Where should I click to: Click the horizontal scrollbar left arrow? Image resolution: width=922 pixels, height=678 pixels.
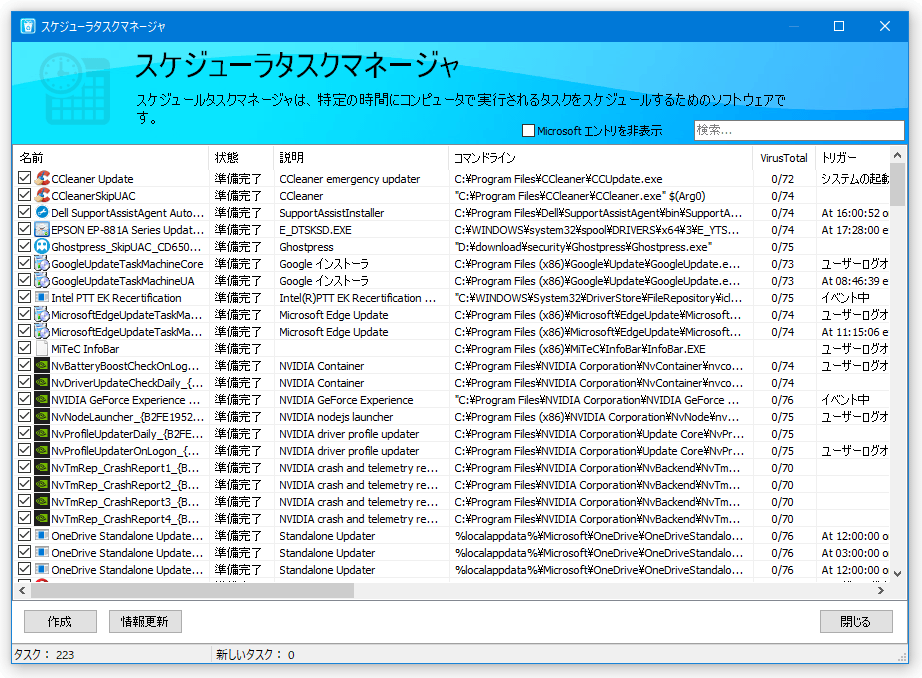pyautogui.click(x=22, y=590)
